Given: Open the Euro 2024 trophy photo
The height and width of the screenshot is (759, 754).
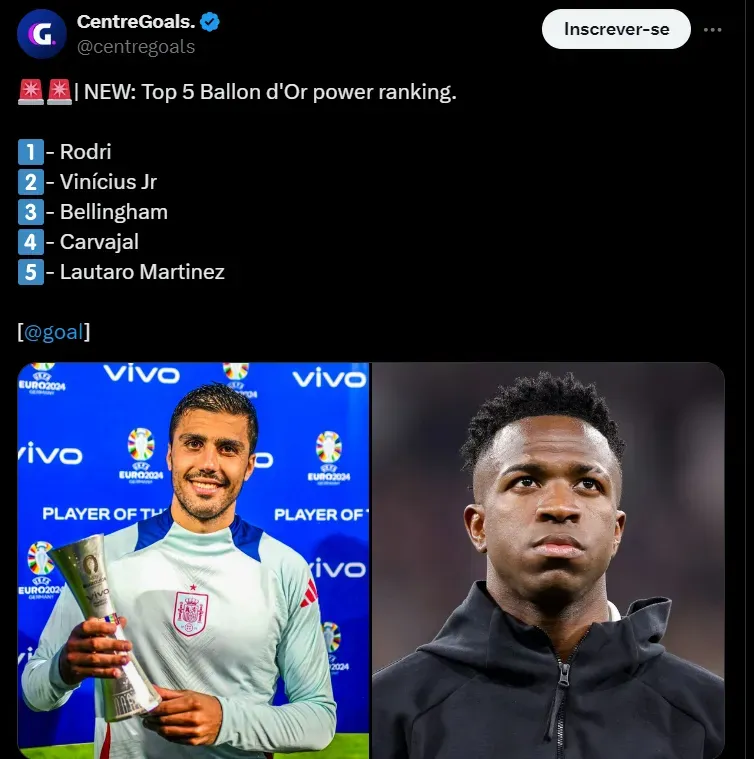Looking at the screenshot, I should (x=193, y=561).
